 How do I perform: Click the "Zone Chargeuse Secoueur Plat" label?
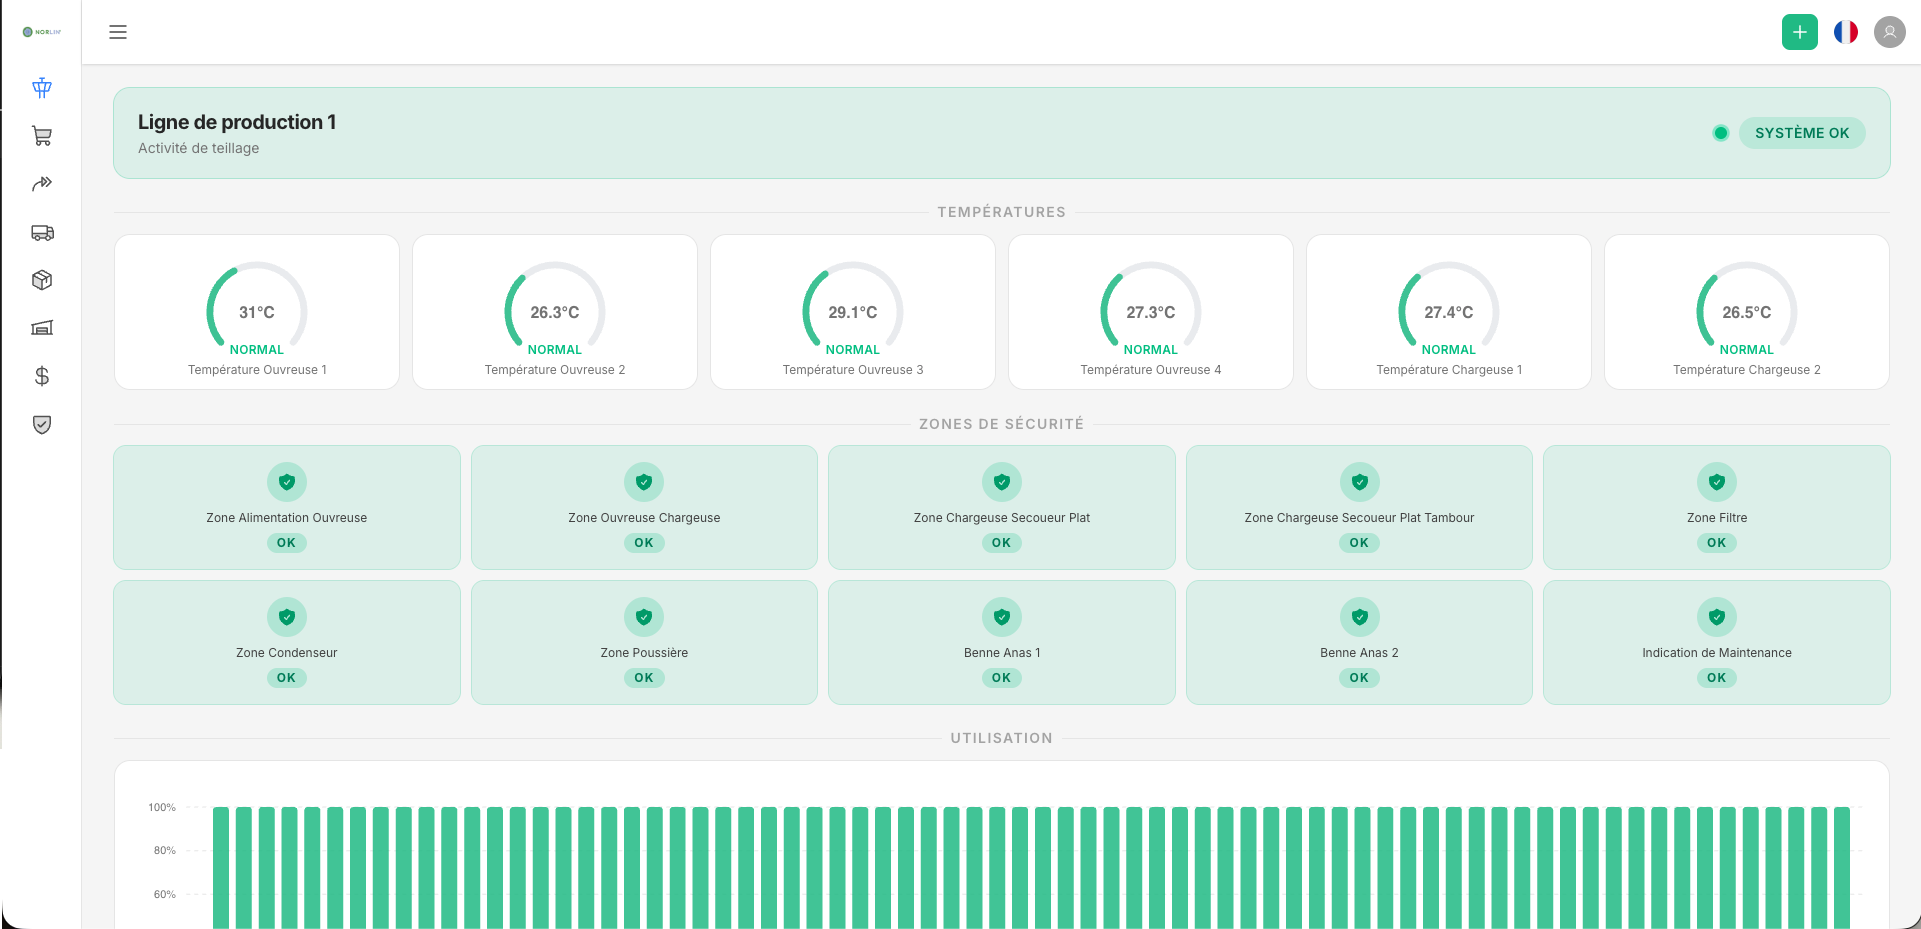tap(1002, 518)
